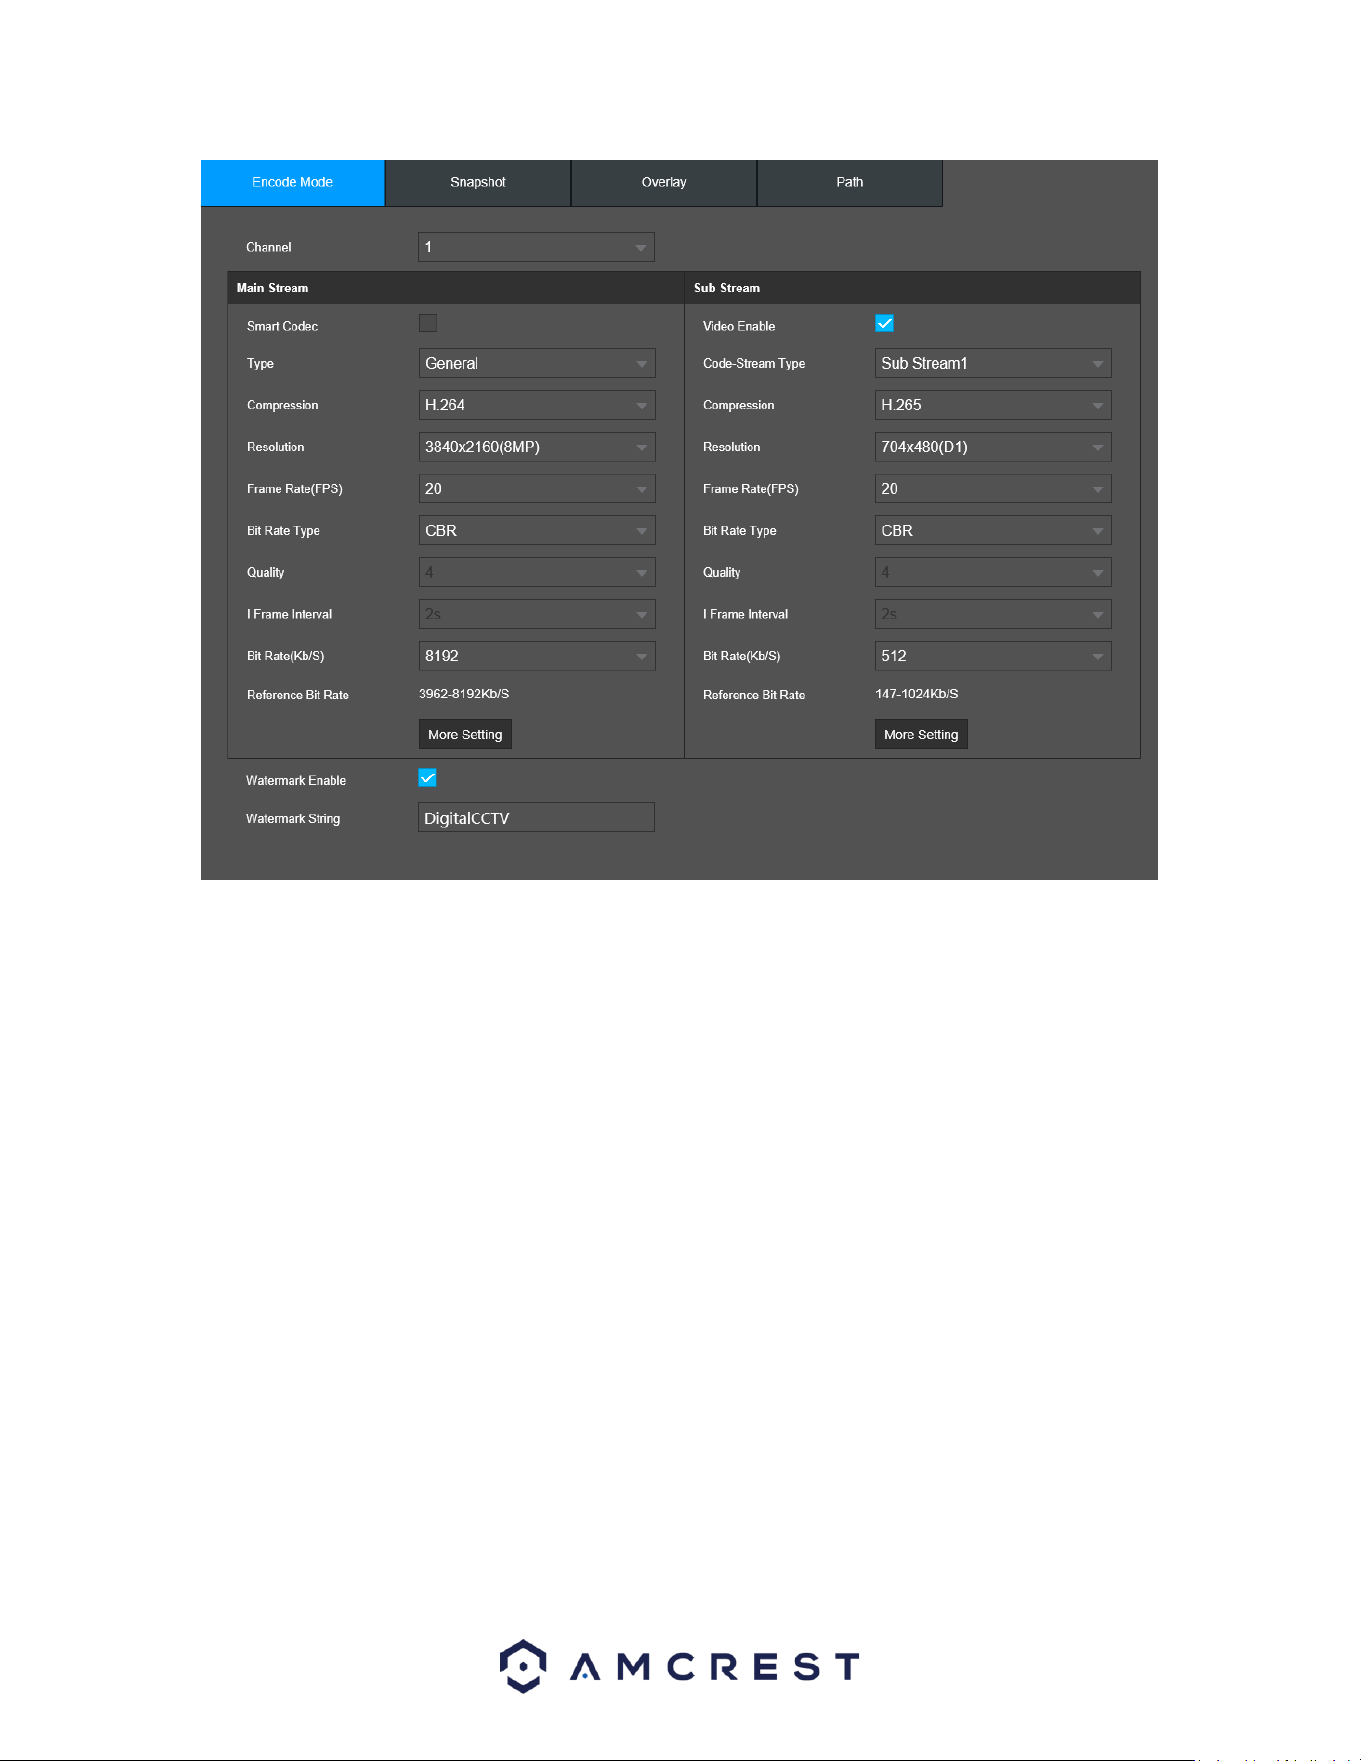Open Main Stream Compression dropdown showing H.264
Image resolution: width=1361 pixels, height=1761 pixels.
tap(537, 405)
